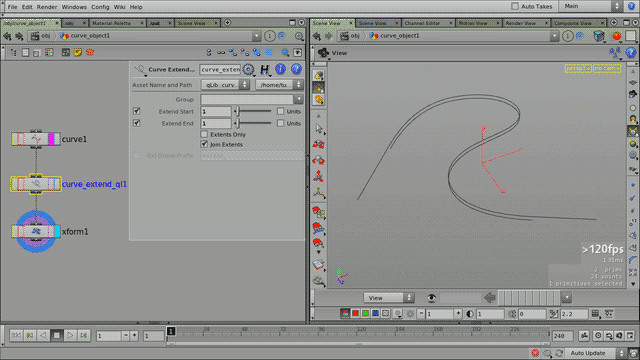Open the Config menu

100,7
